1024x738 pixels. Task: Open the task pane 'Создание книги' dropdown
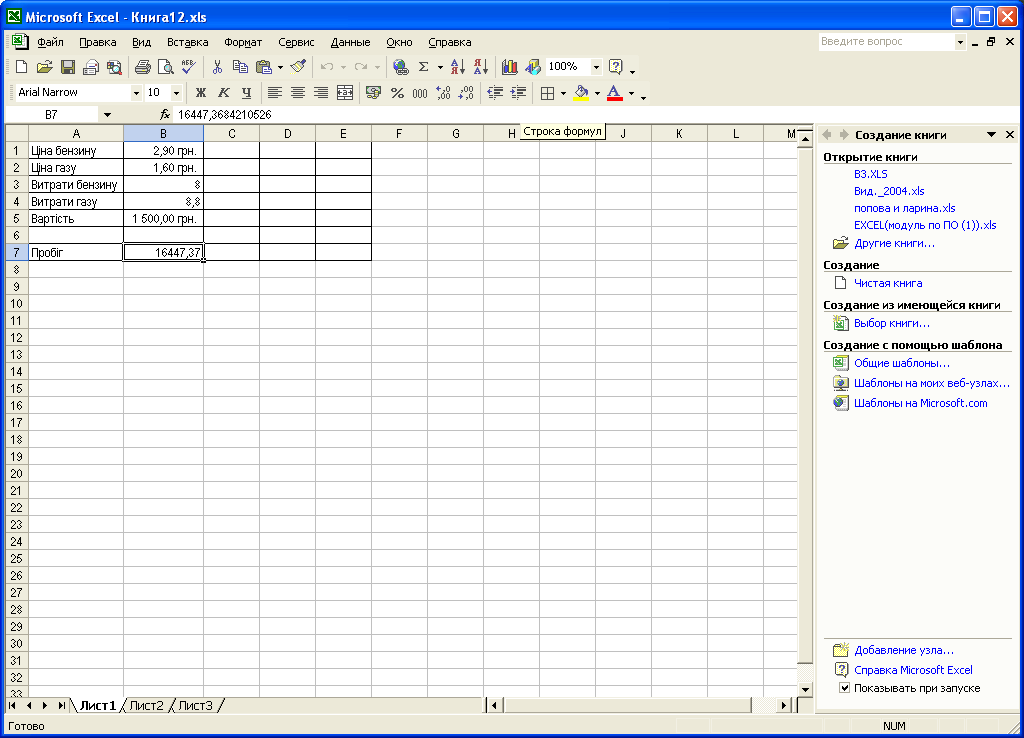[x=991, y=135]
